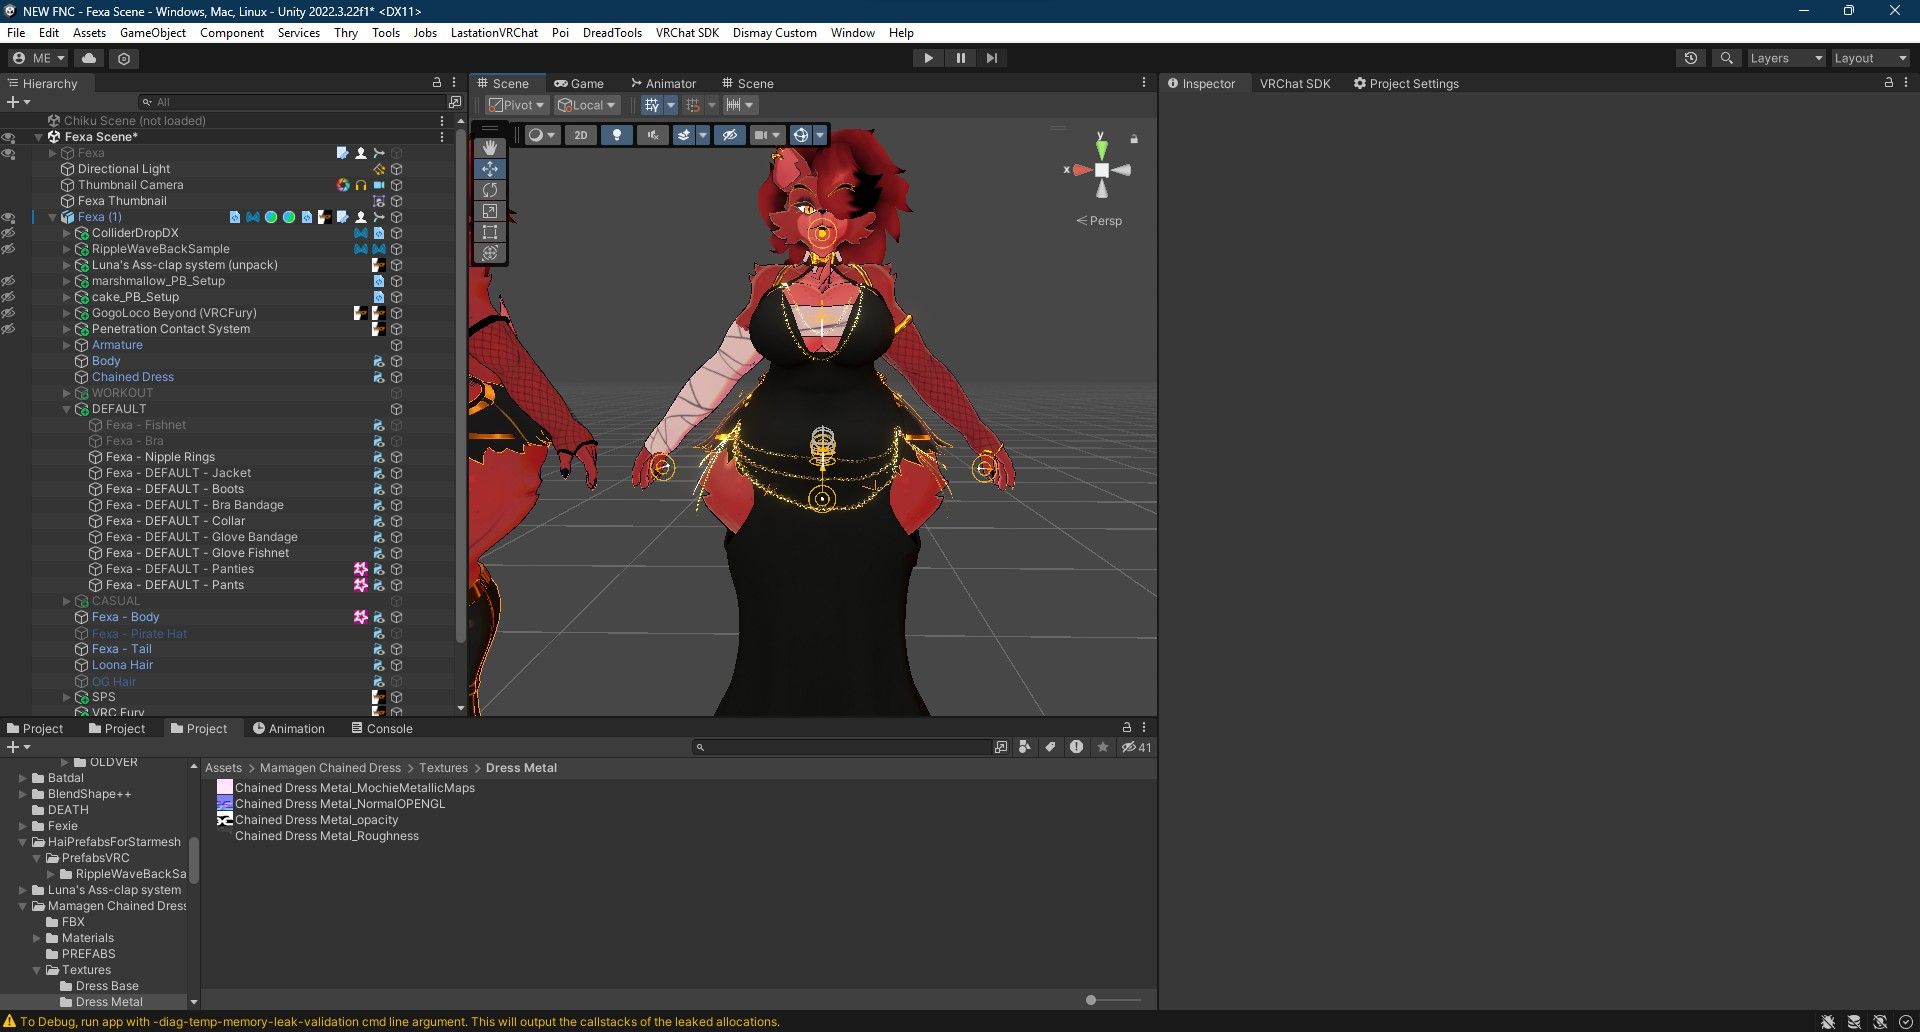1920x1032 pixels.
Task: Open the Hierarchy panel more-options menu
Action: (x=454, y=83)
